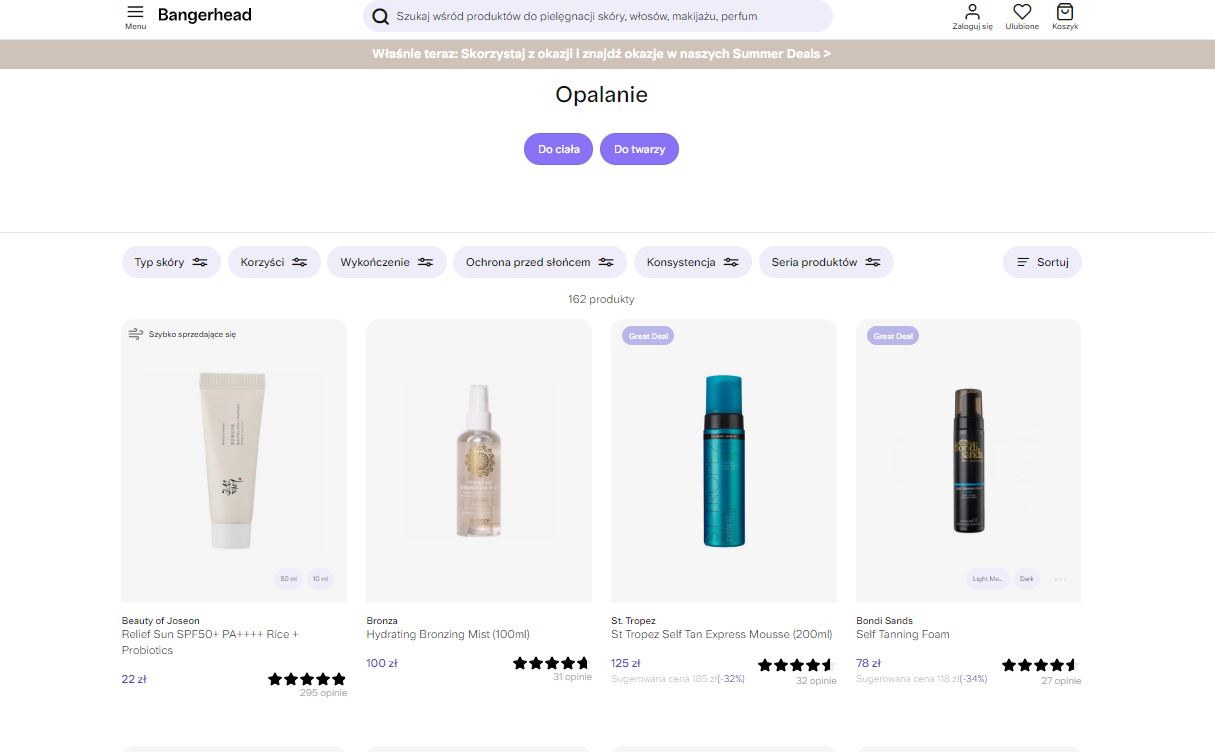Click the Bangerhead logo

tap(205, 15)
